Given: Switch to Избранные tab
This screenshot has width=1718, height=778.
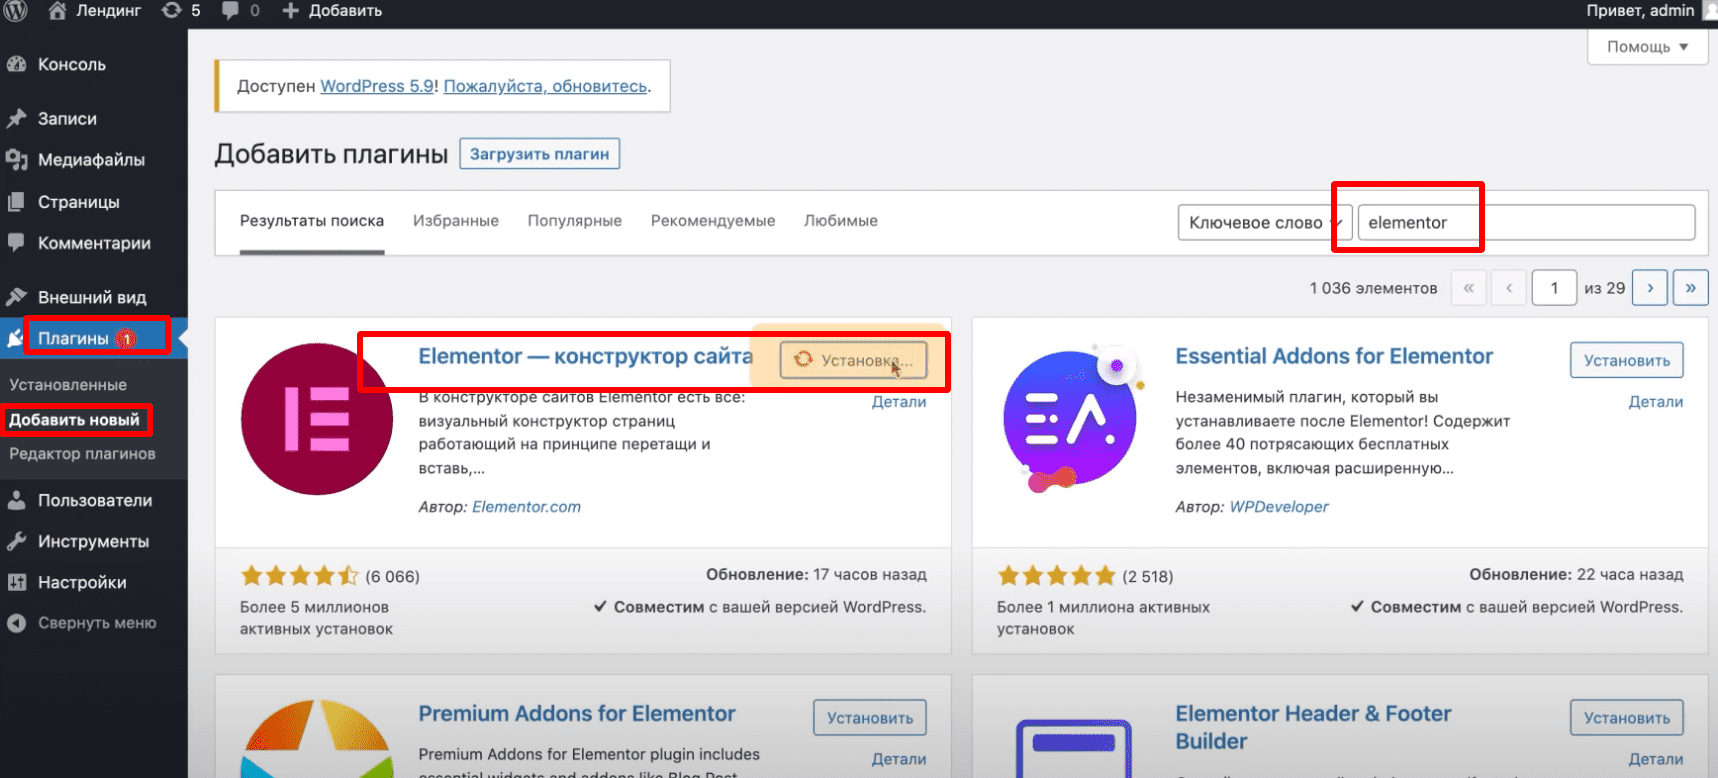Looking at the screenshot, I should (x=456, y=221).
